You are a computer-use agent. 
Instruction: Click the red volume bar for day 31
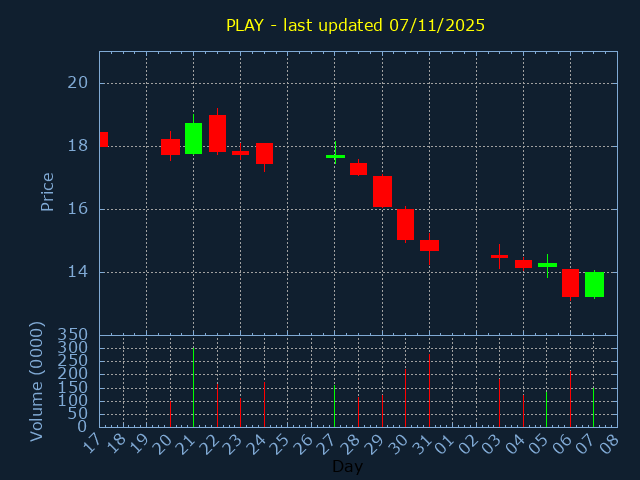[429, 391]
